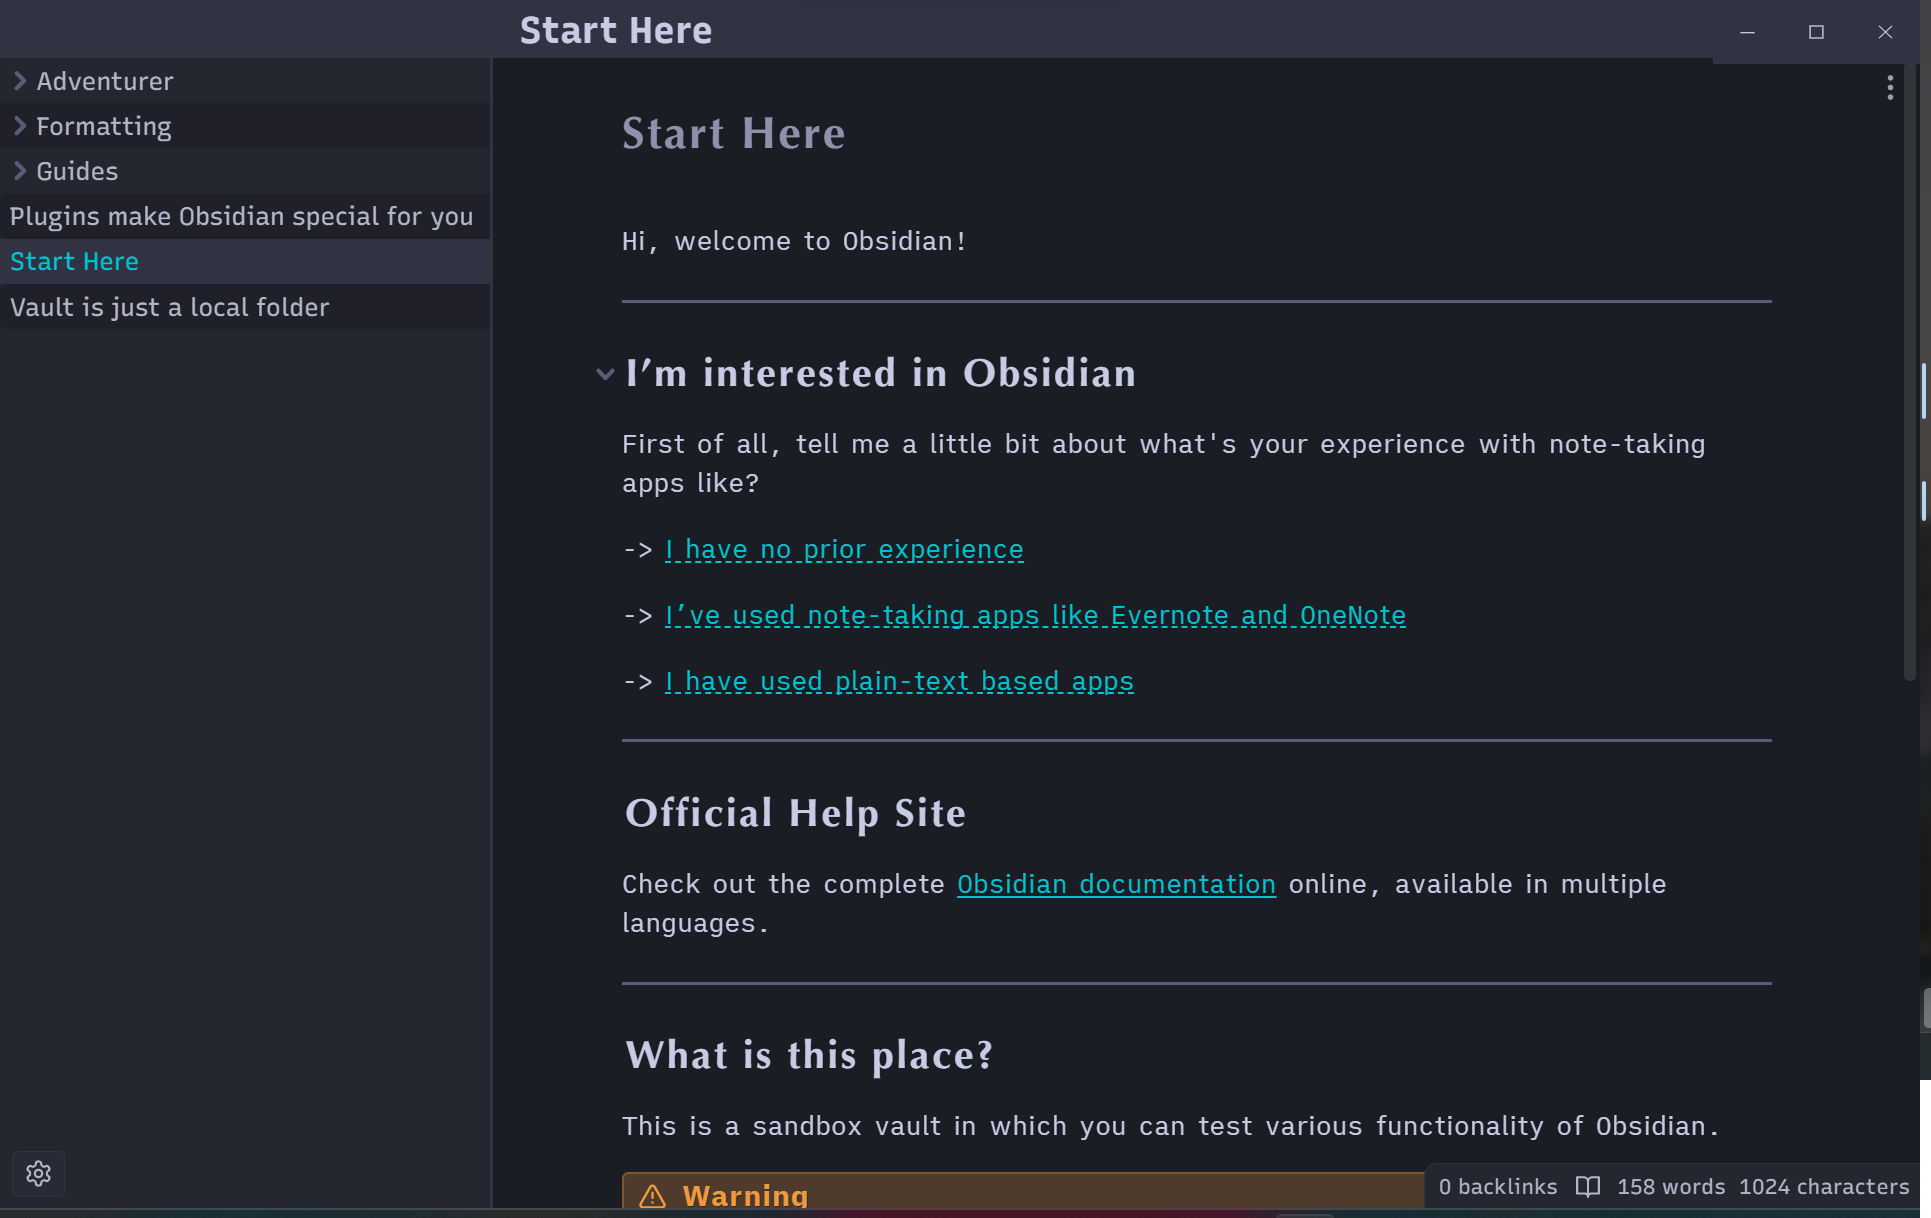Click "0 backlinks" in the status bar
This screenshot has height=1218, width=1931.
1497,1186
